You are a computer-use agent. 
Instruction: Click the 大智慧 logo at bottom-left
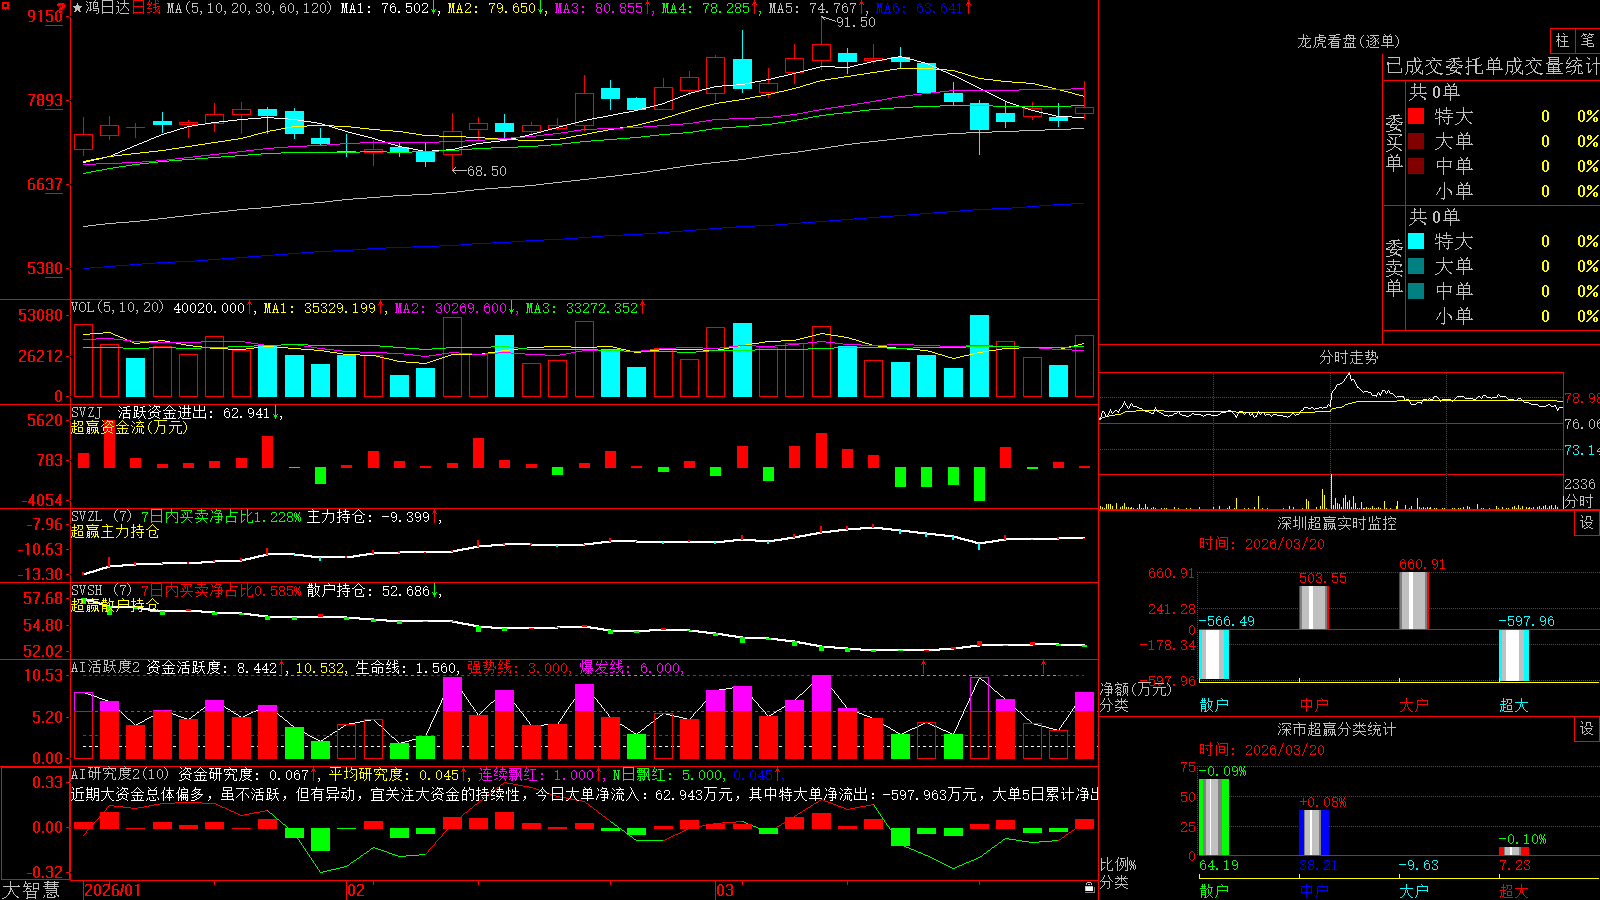[x=31, y=889]
